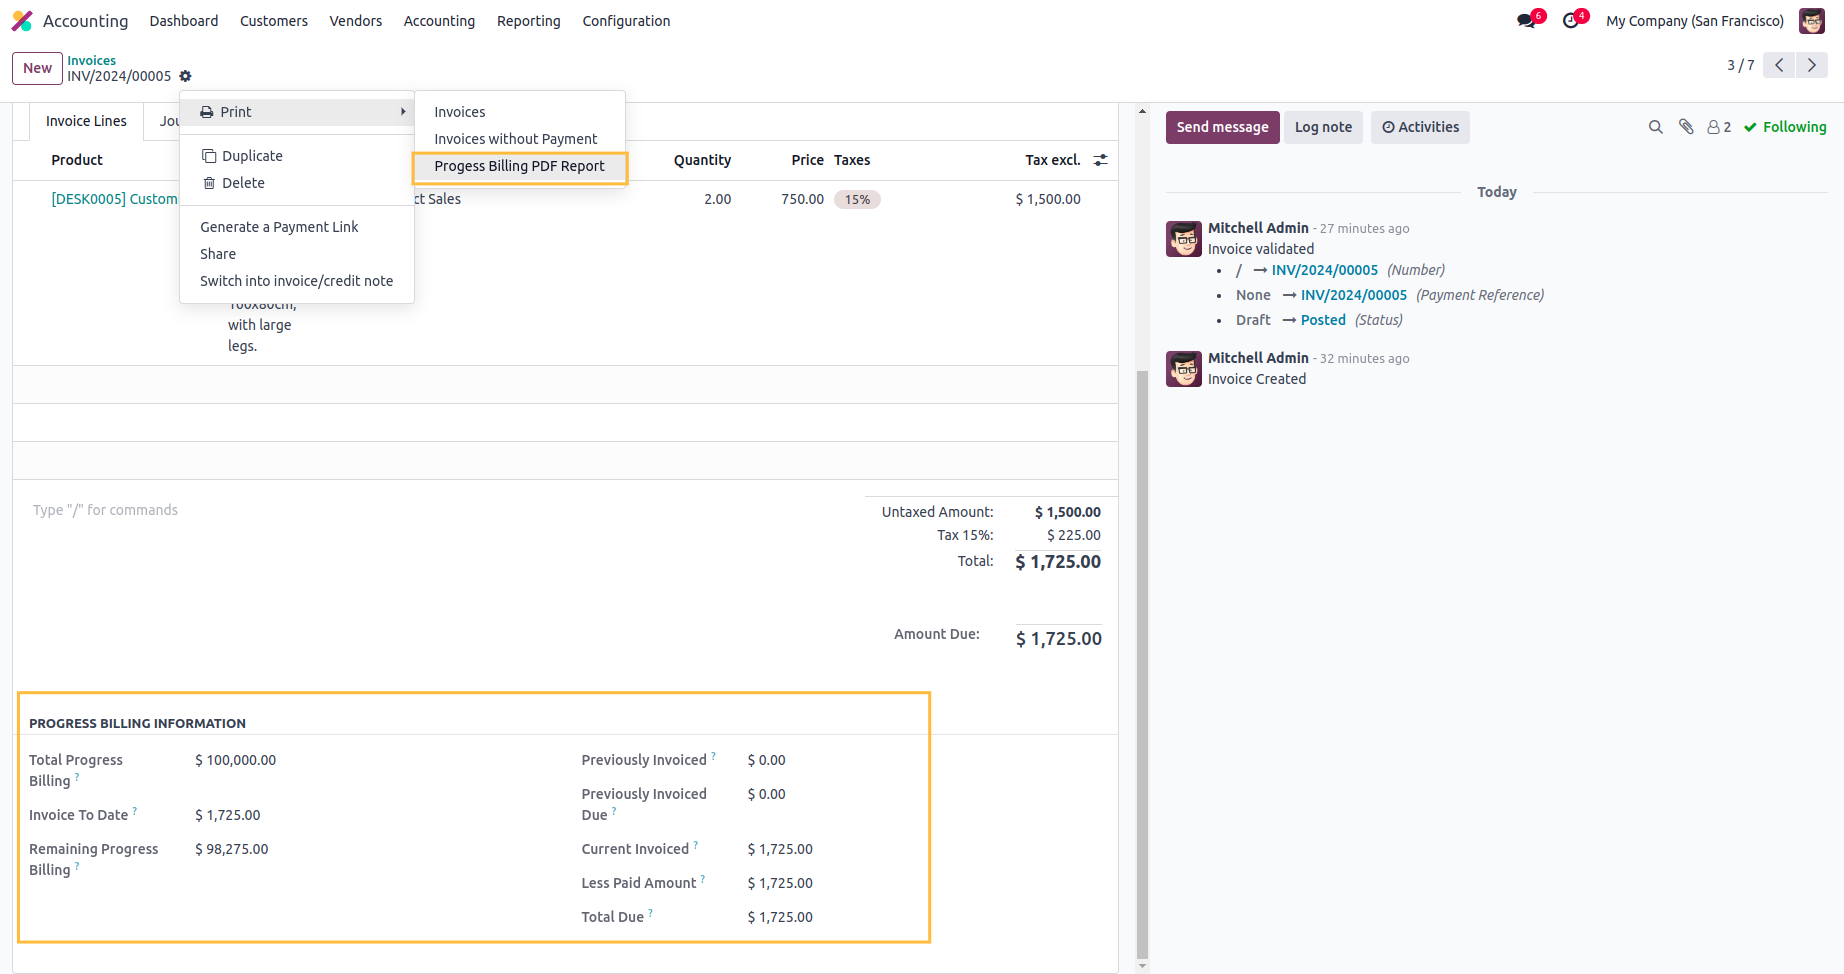Screen dimensions: 1844x974
Task: Click the Odoo Accounting app logo
Action: 22,21
